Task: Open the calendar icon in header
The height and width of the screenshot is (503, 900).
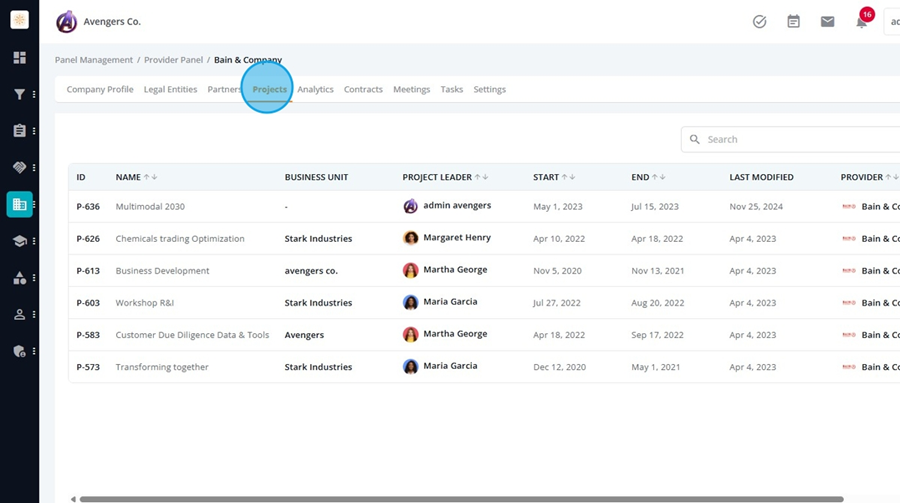Action: coord(793,22)
